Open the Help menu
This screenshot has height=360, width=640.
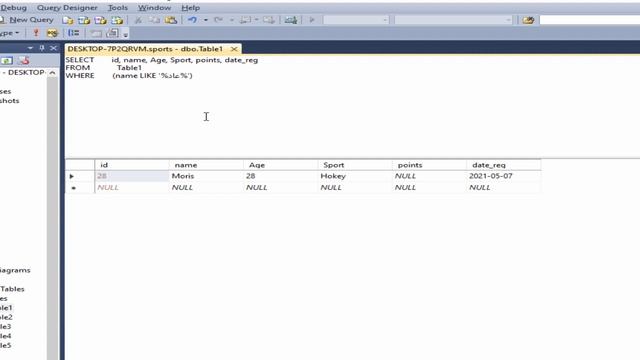click(190, 8)
